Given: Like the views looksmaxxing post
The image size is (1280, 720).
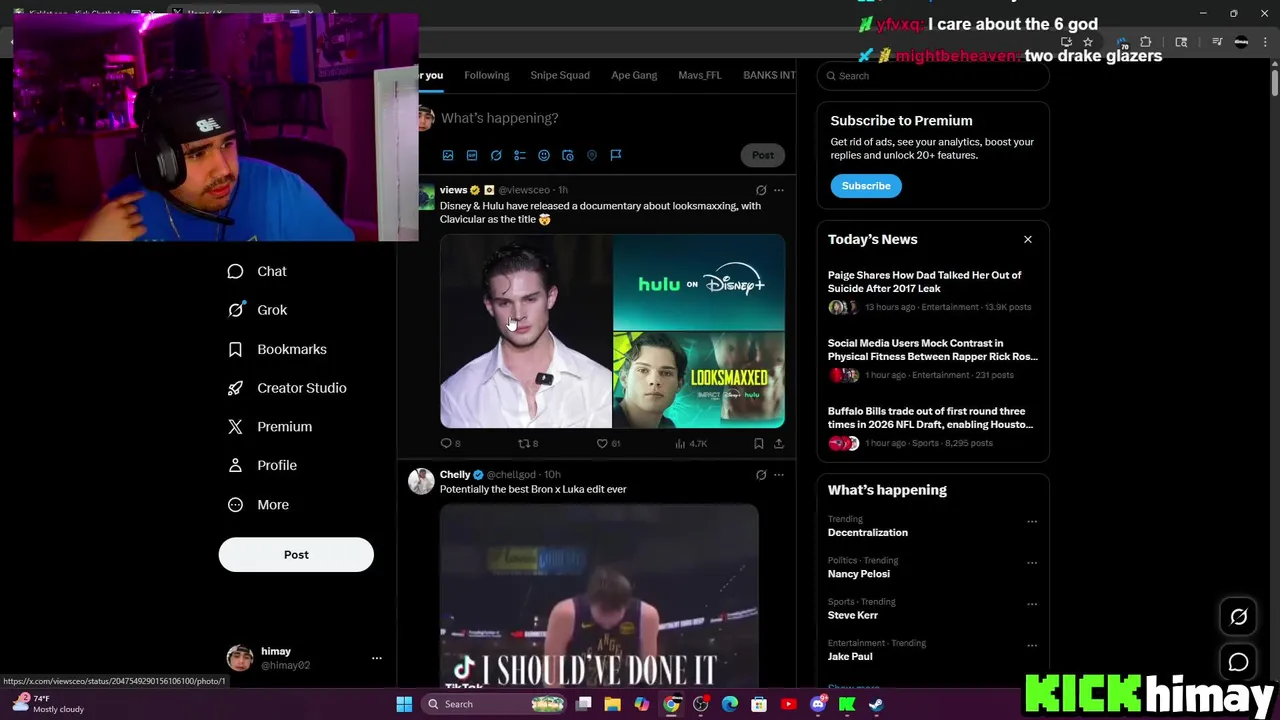Looking at the screenshot, I should (607, 443).
